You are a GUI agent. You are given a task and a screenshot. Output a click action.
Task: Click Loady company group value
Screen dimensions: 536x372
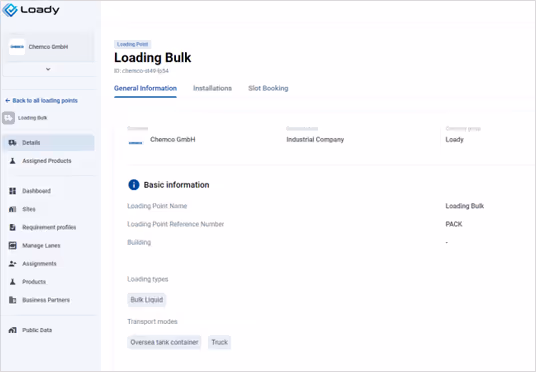pyautogui.click(x=454, y=140)
